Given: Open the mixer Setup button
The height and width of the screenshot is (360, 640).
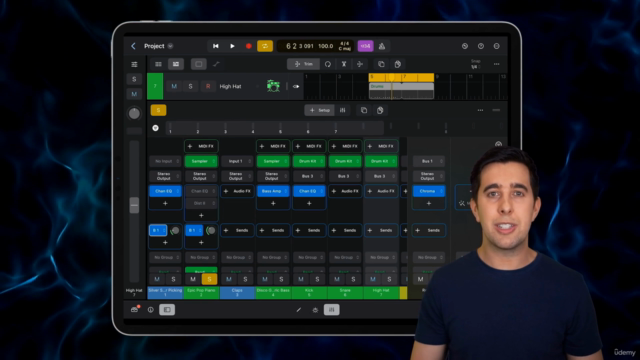Looking at the screenshot, I should click(x=320, y=110).
